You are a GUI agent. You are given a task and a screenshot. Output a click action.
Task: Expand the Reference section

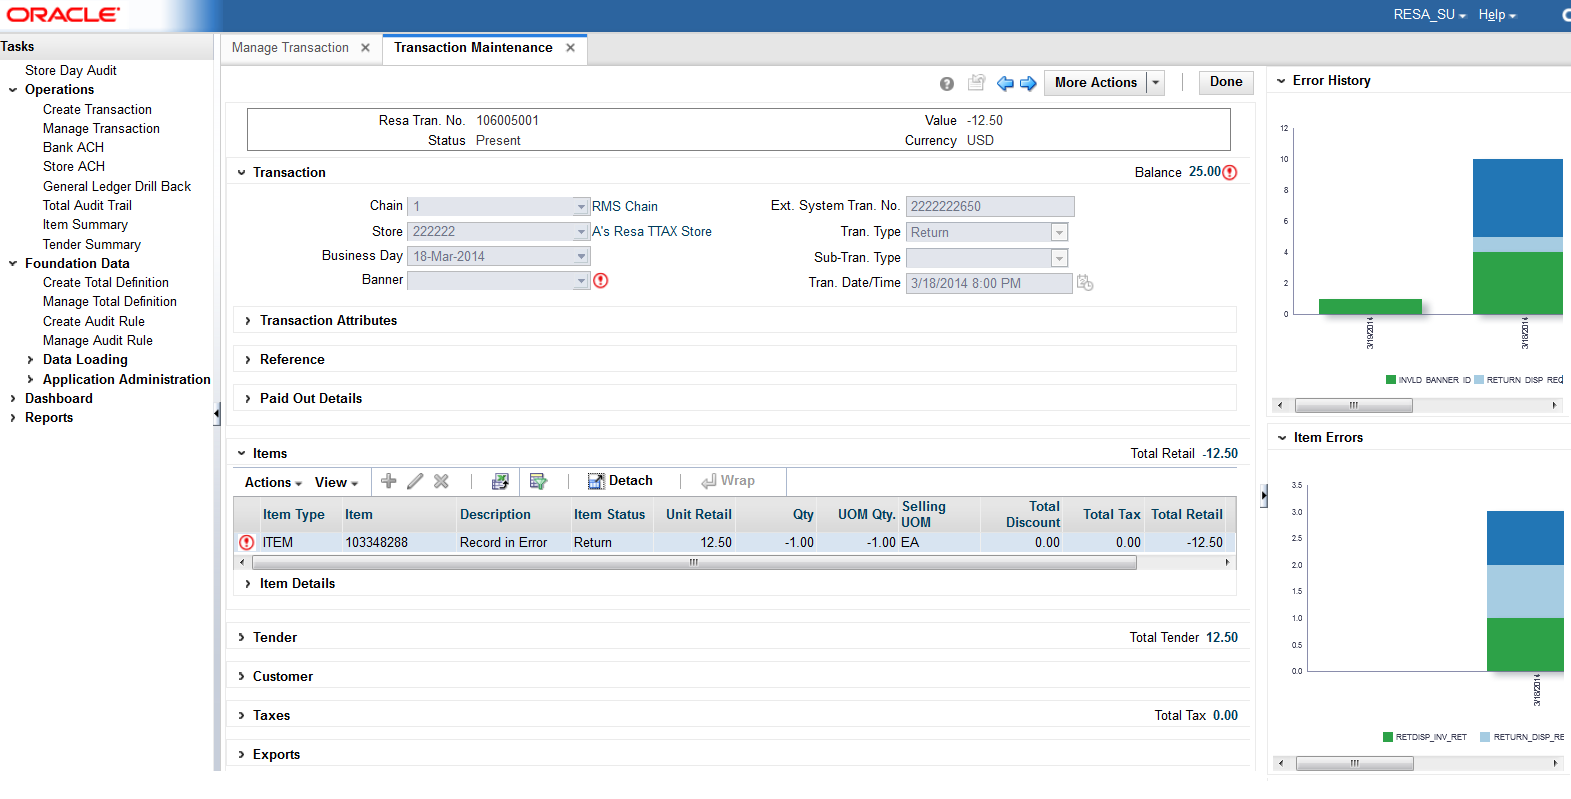pos(248,360)
